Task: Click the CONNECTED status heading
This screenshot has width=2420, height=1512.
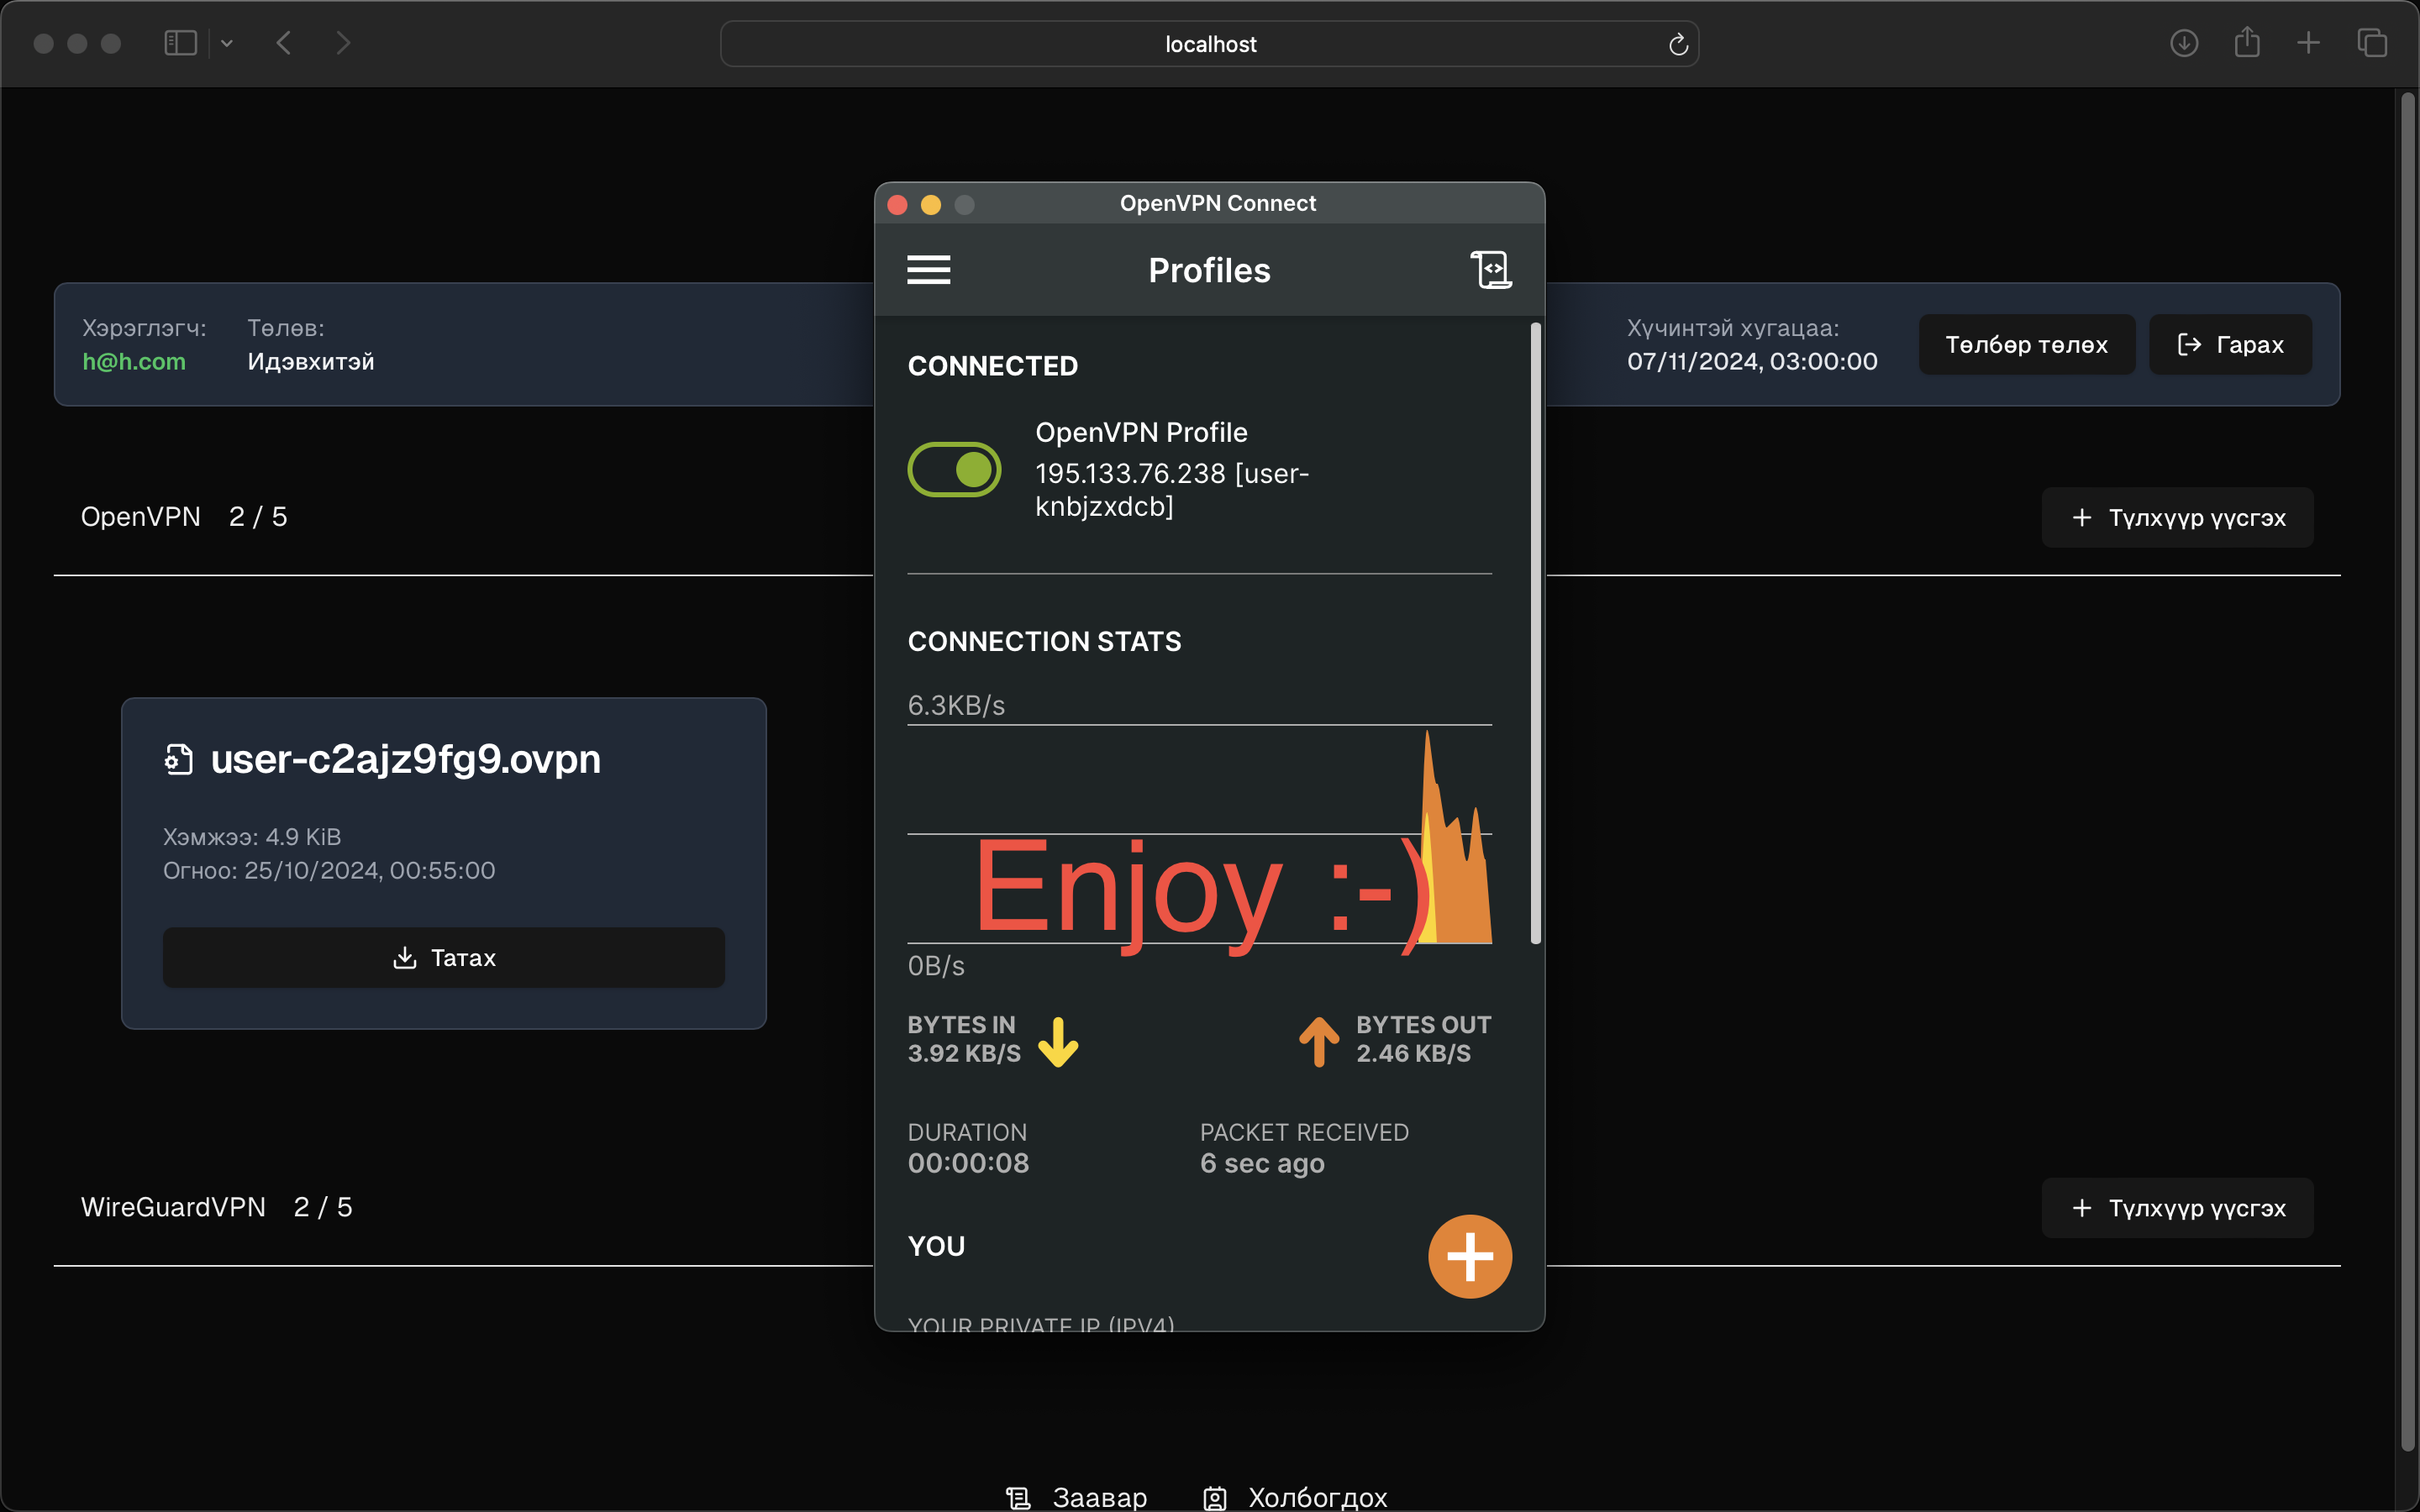Action: (x=993, y=366)
